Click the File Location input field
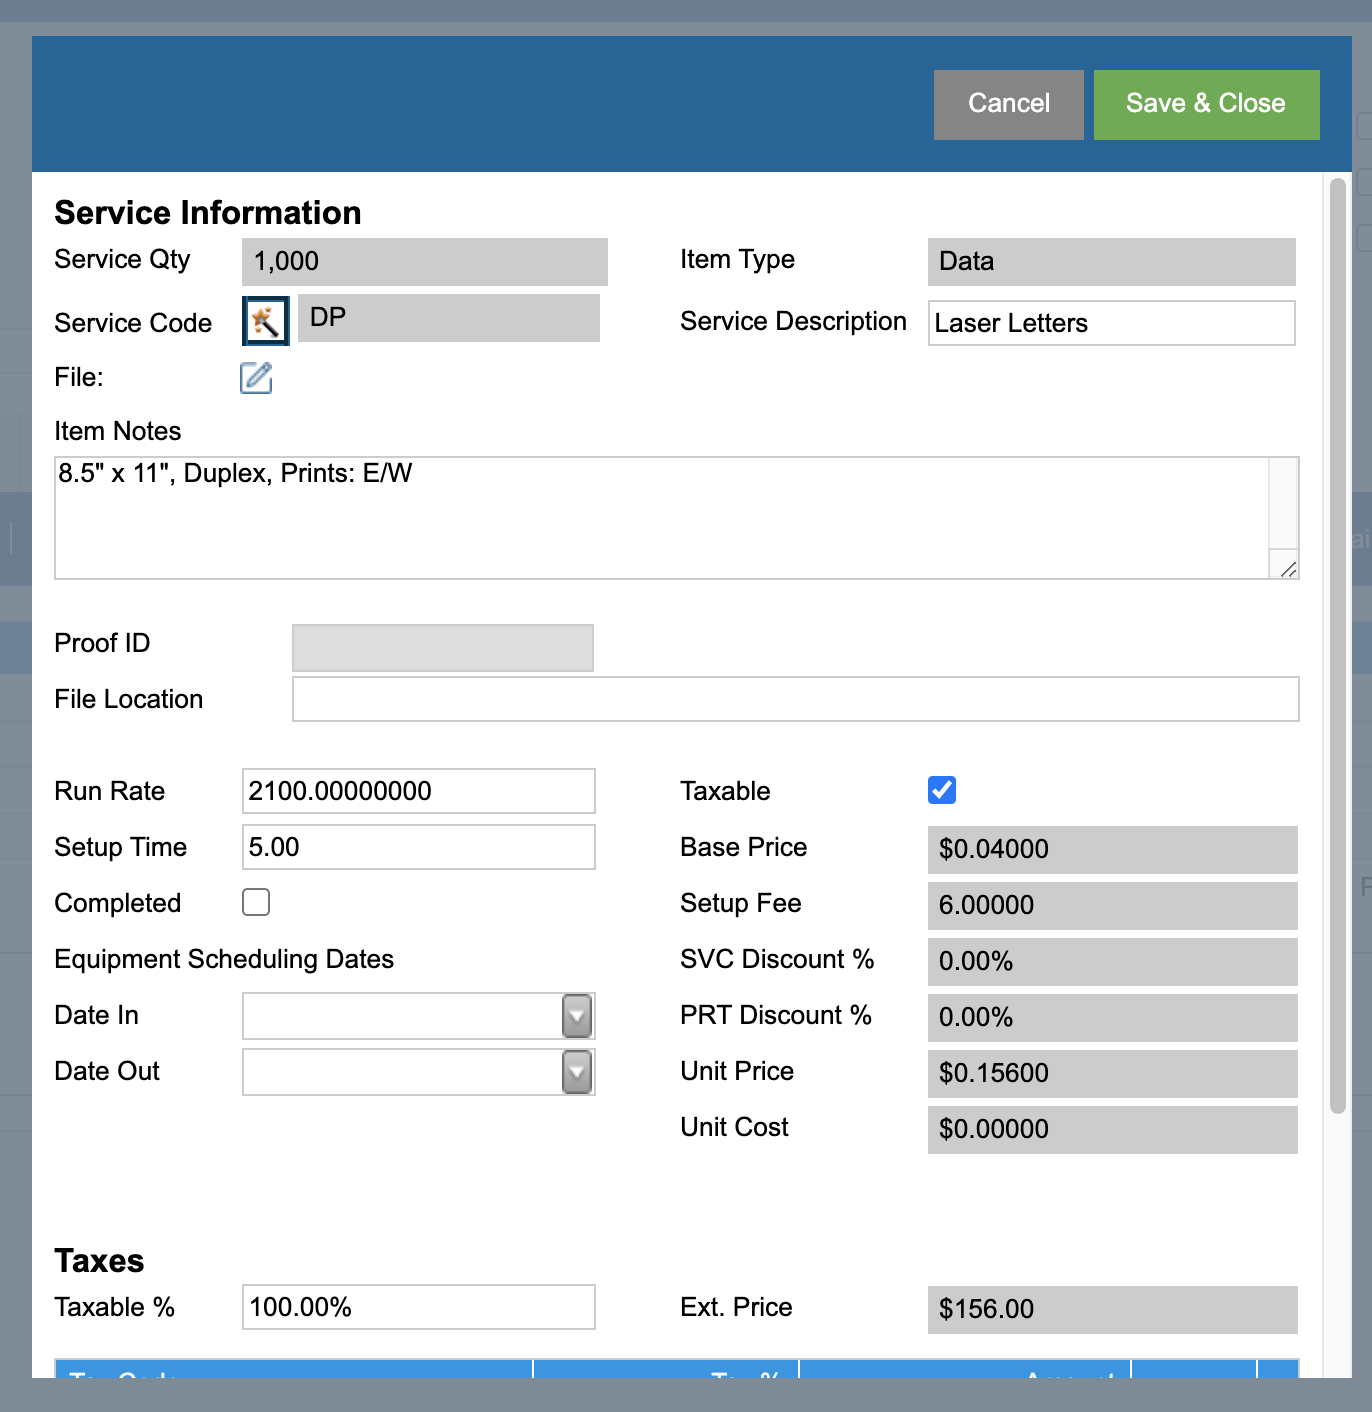The height and width of the screenshot is (1412, 1372). click(796, 699)
